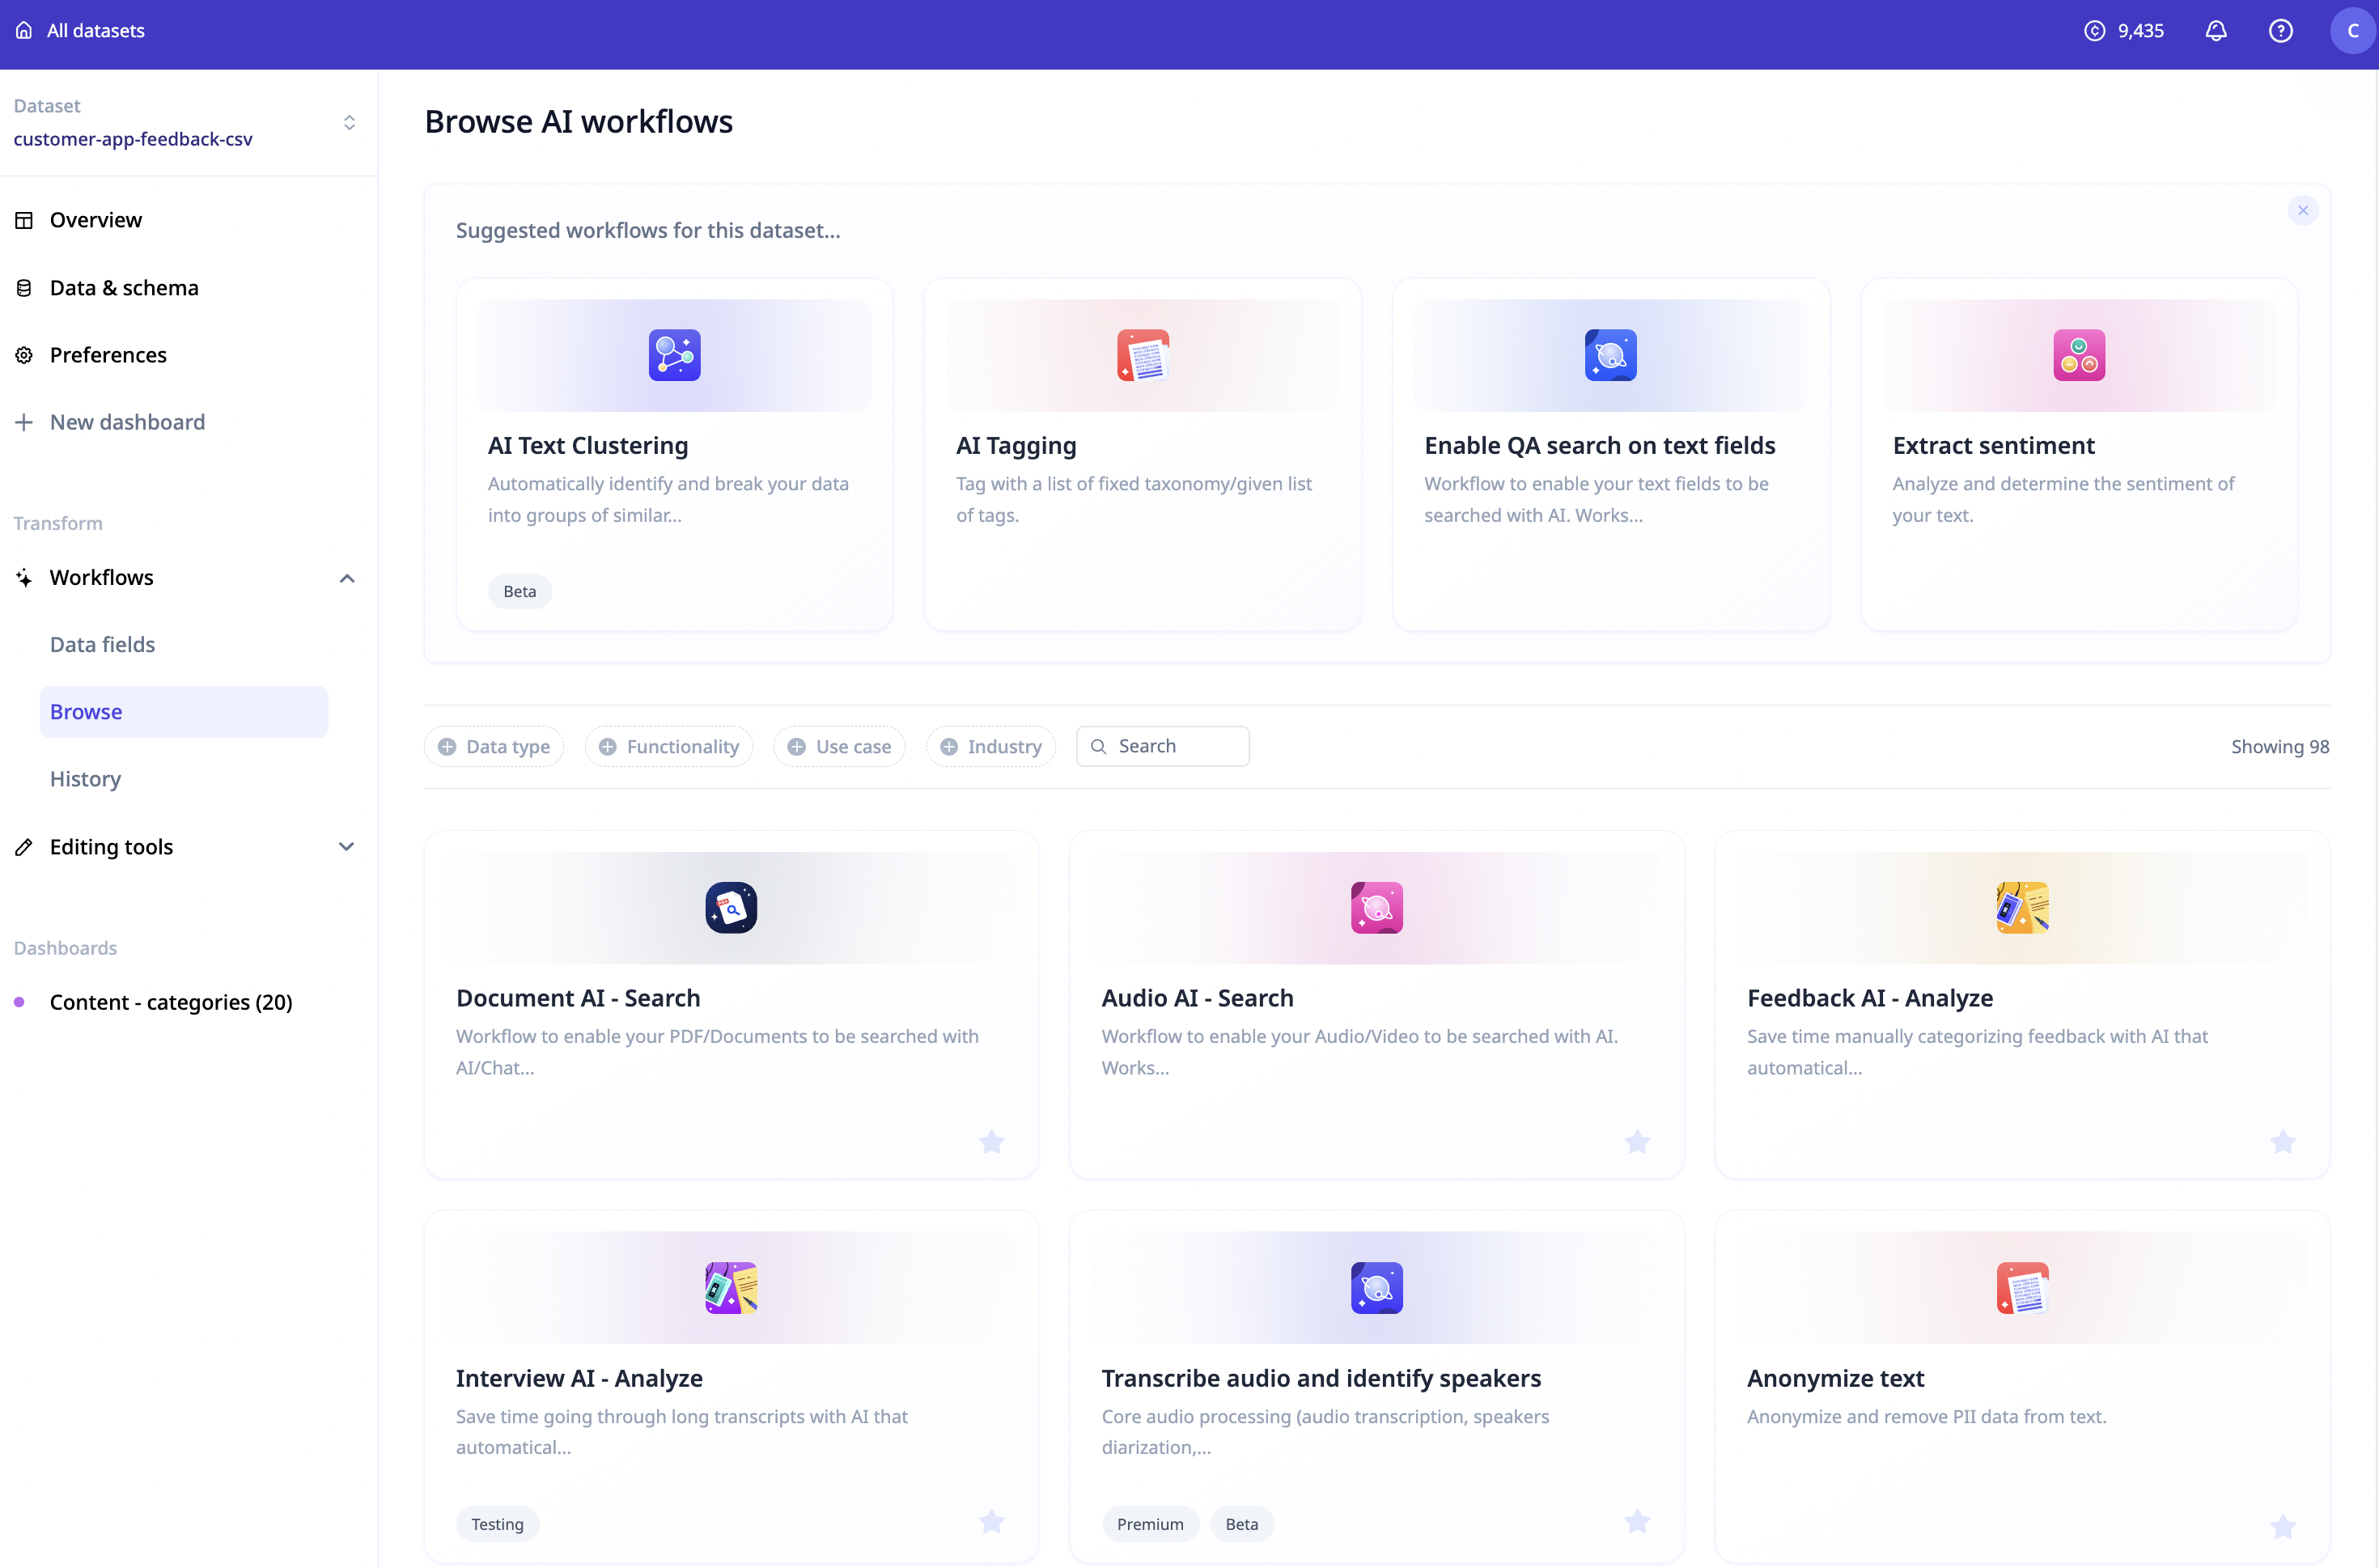Click the Document AI - Search icon
Viewport: 2379px width, 1568px height.
point(731,908)
